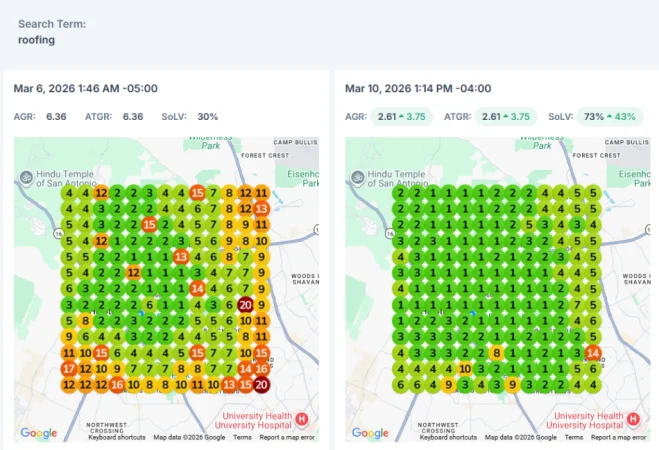The image size is (659, 450).
Task: Select University Hospital H marker on left map
Action: [301, 419]
